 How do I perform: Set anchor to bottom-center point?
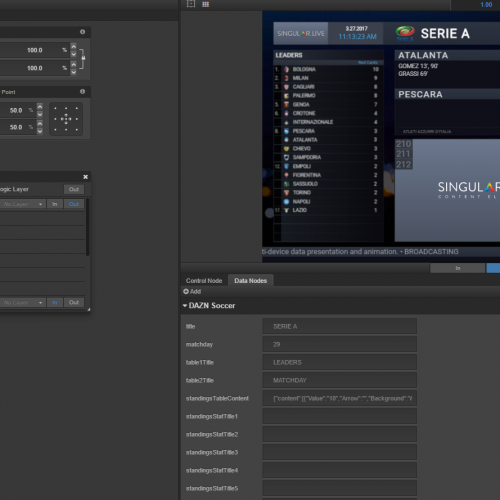66,129
